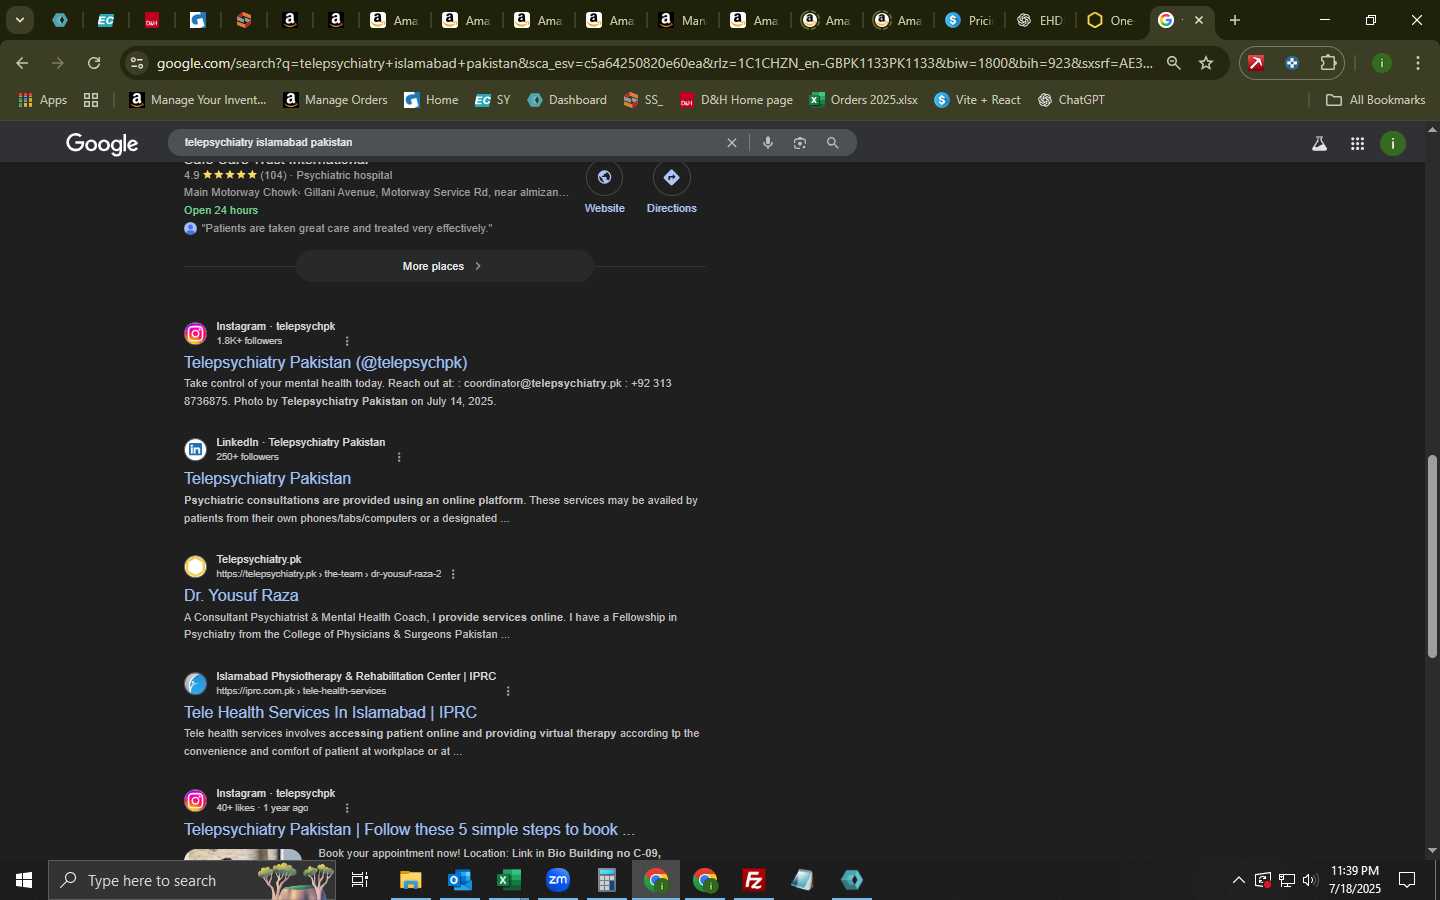This screenshot has width=1440, height=900.
Task: Show hidden system tray icons
Action: (x=1238, y=880)
